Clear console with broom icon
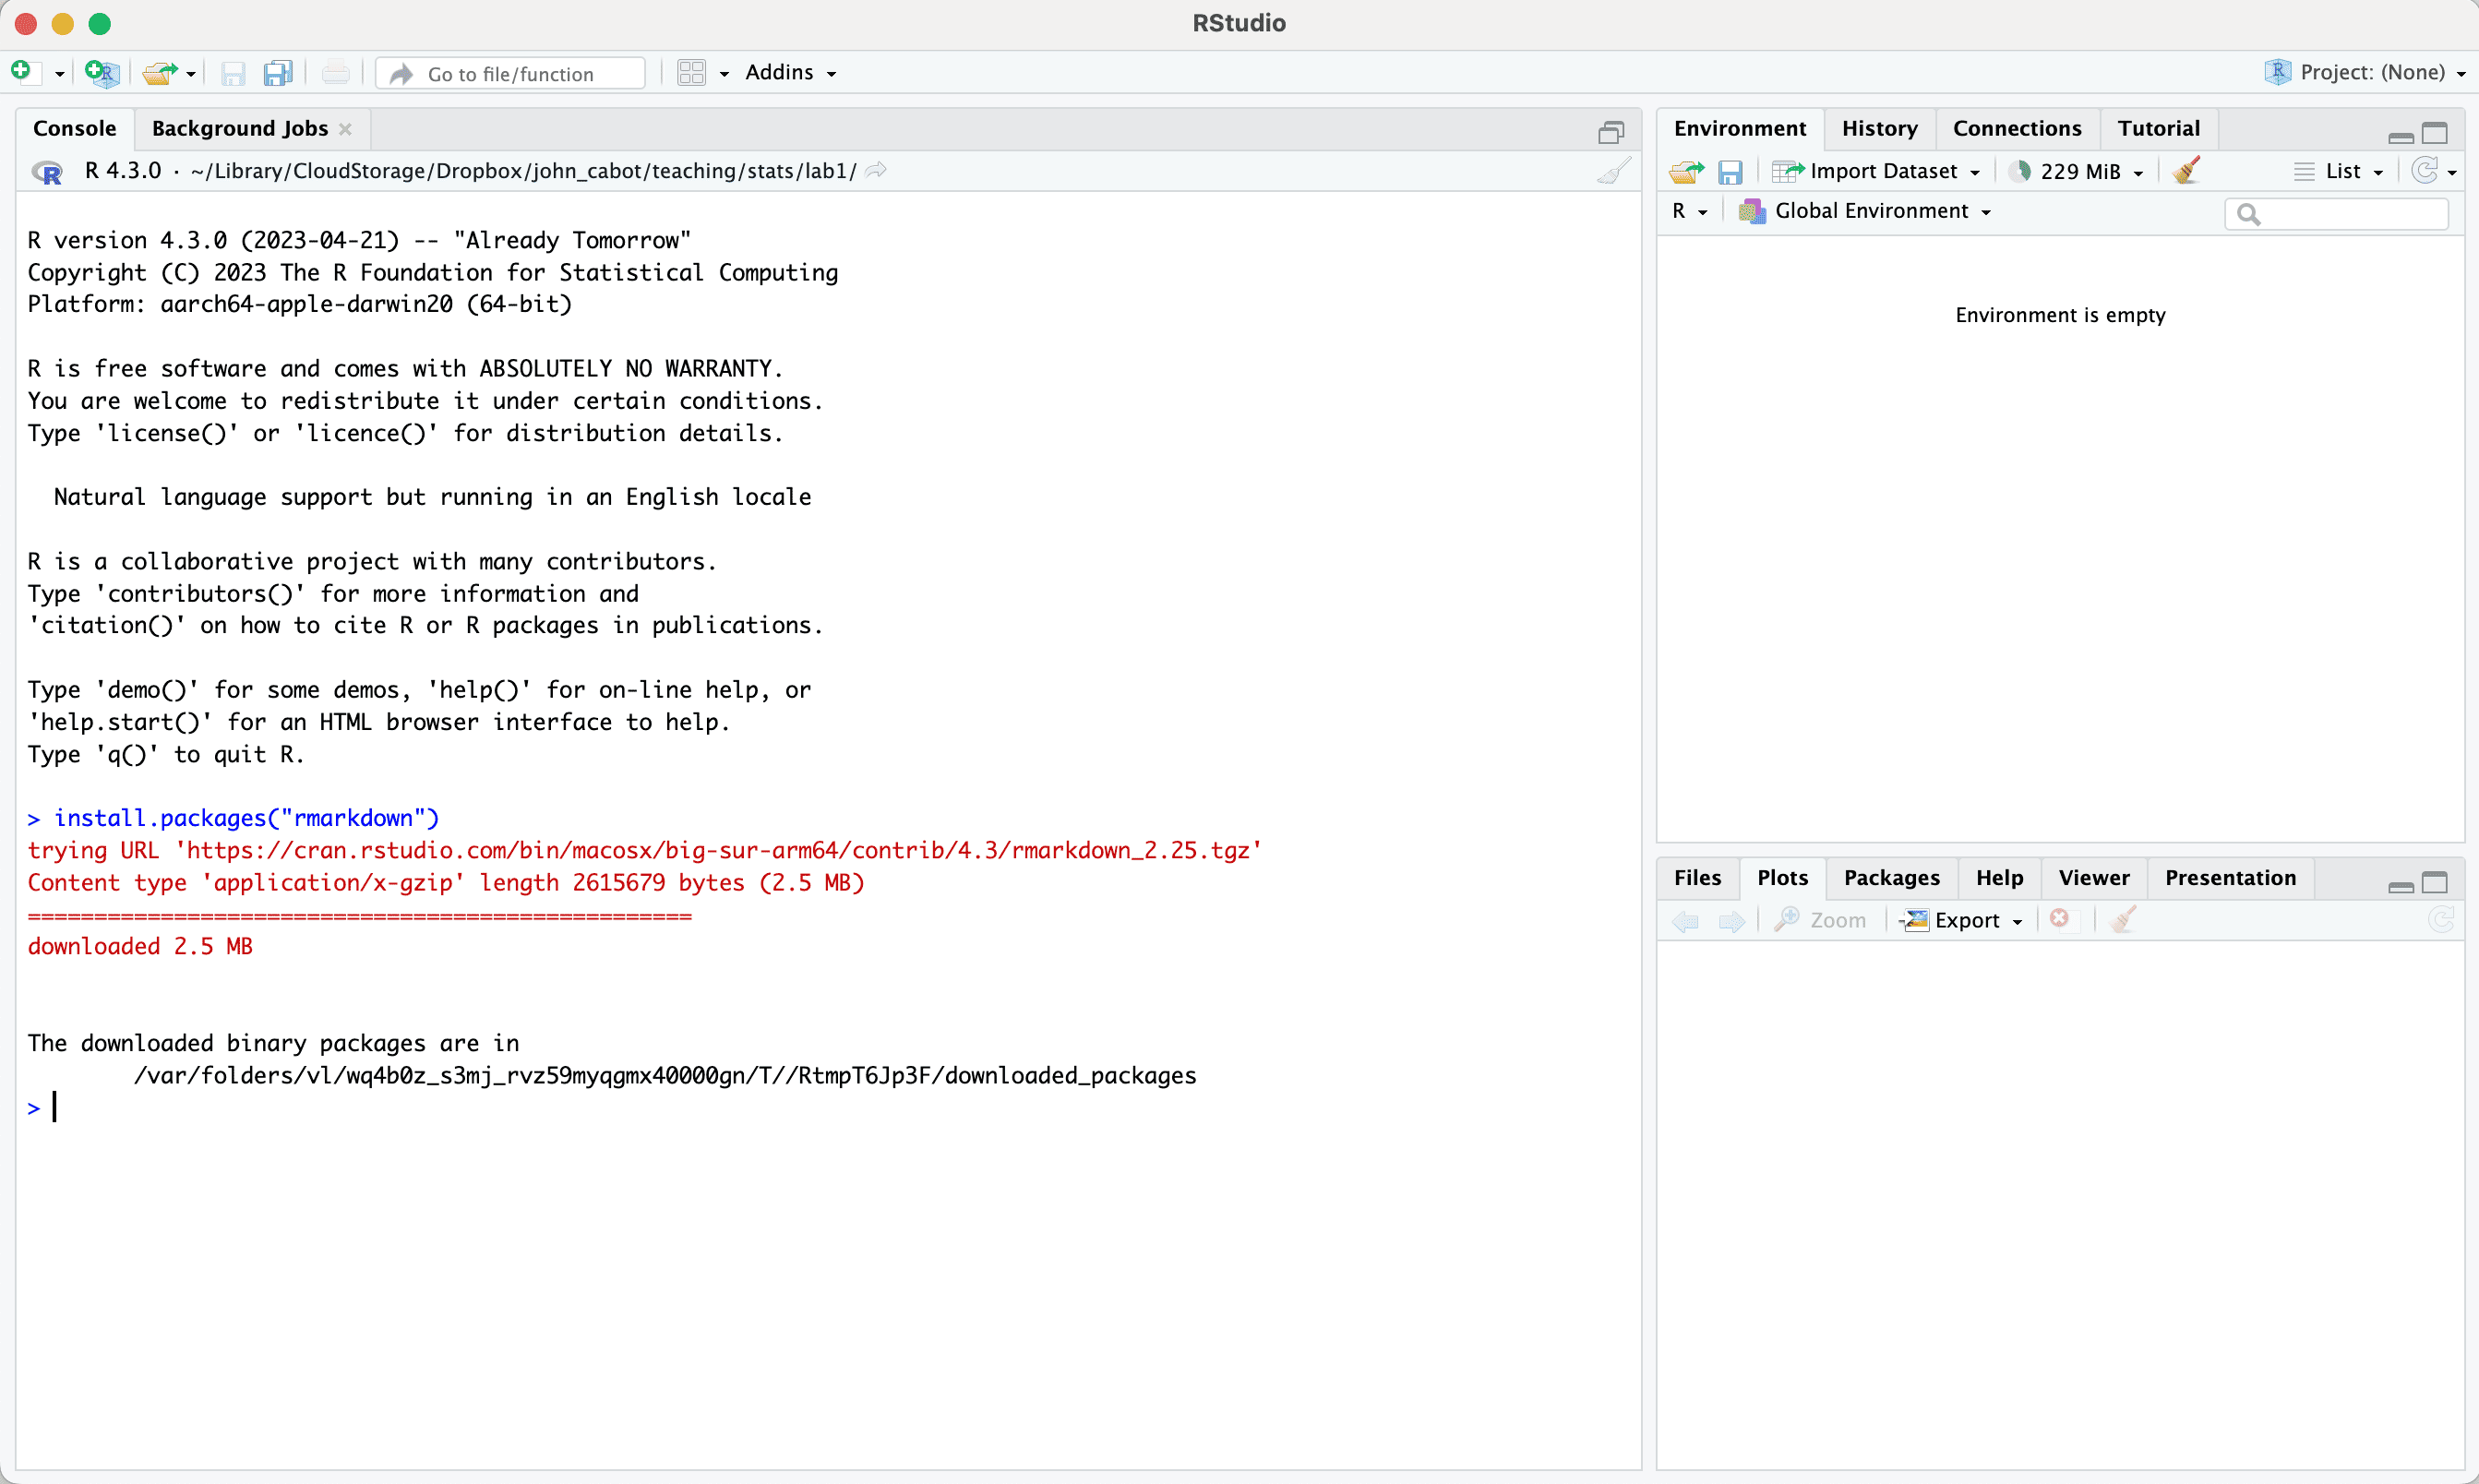 (1613, 171)
